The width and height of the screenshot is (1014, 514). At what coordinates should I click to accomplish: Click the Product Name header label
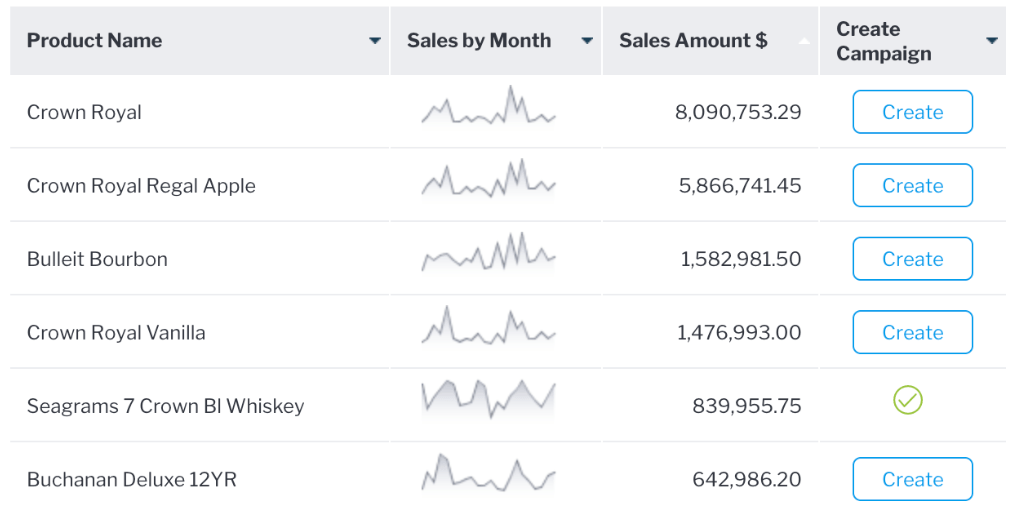point(94,41)
